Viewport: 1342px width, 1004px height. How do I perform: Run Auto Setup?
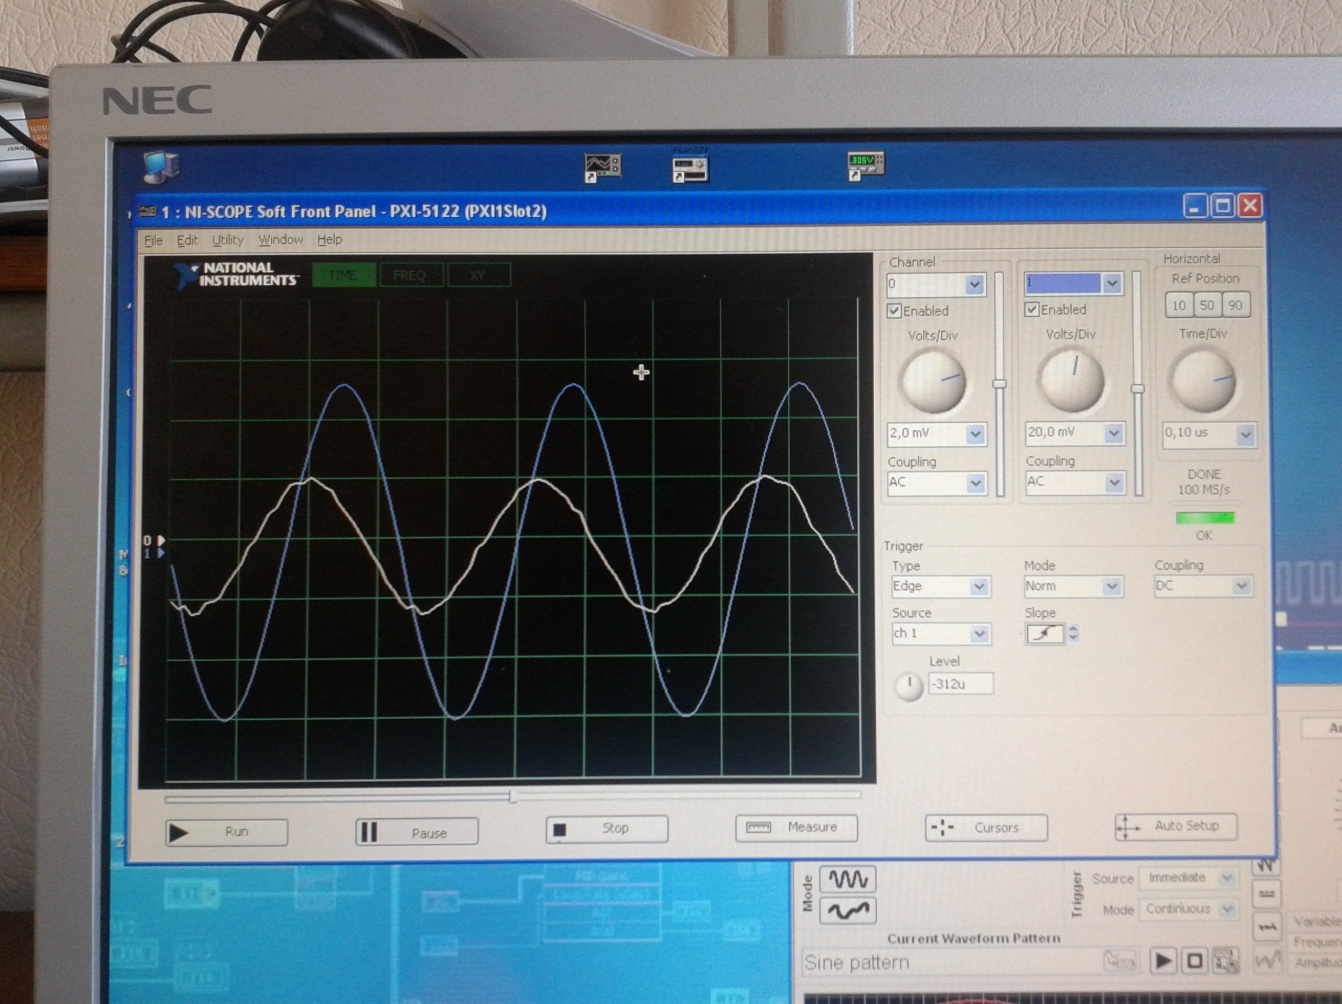coord(1175,826)
